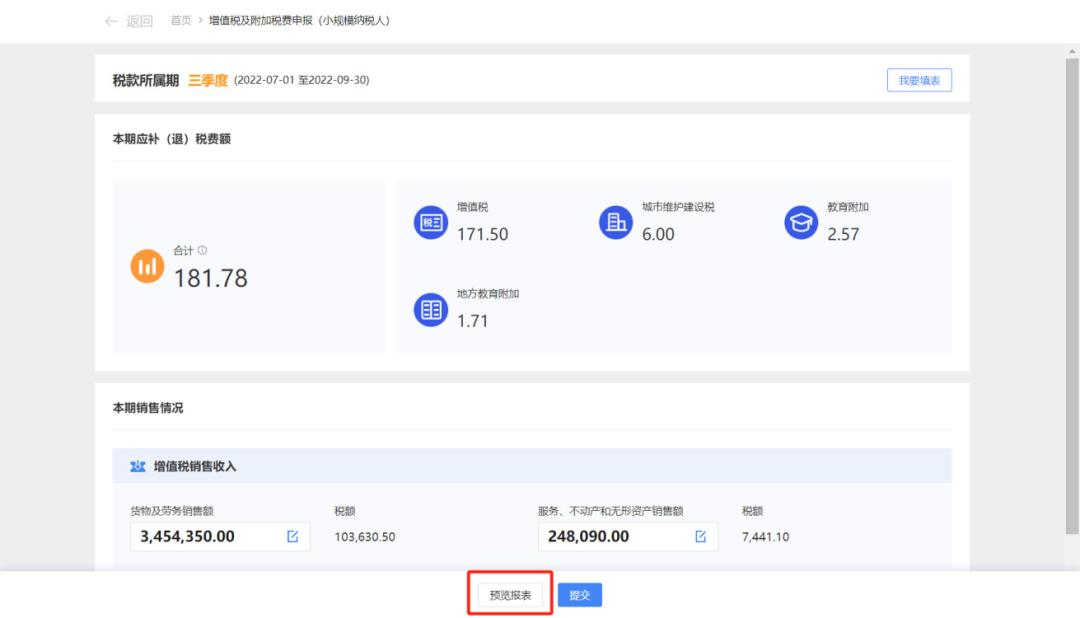Screen dimensions: 1080x618
Task: Click the 三季度 tax period label
Action: [x=208, y=80]
